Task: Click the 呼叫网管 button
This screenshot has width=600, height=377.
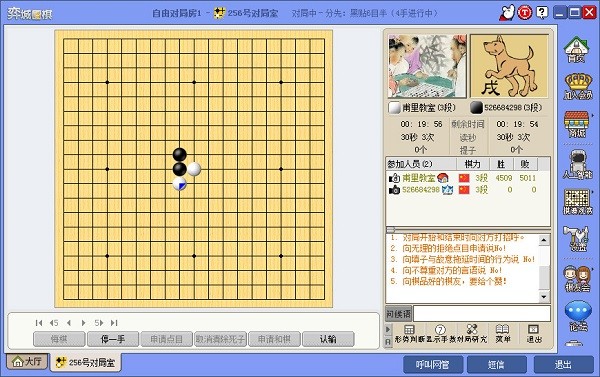Action: click(x=433, y=365)
